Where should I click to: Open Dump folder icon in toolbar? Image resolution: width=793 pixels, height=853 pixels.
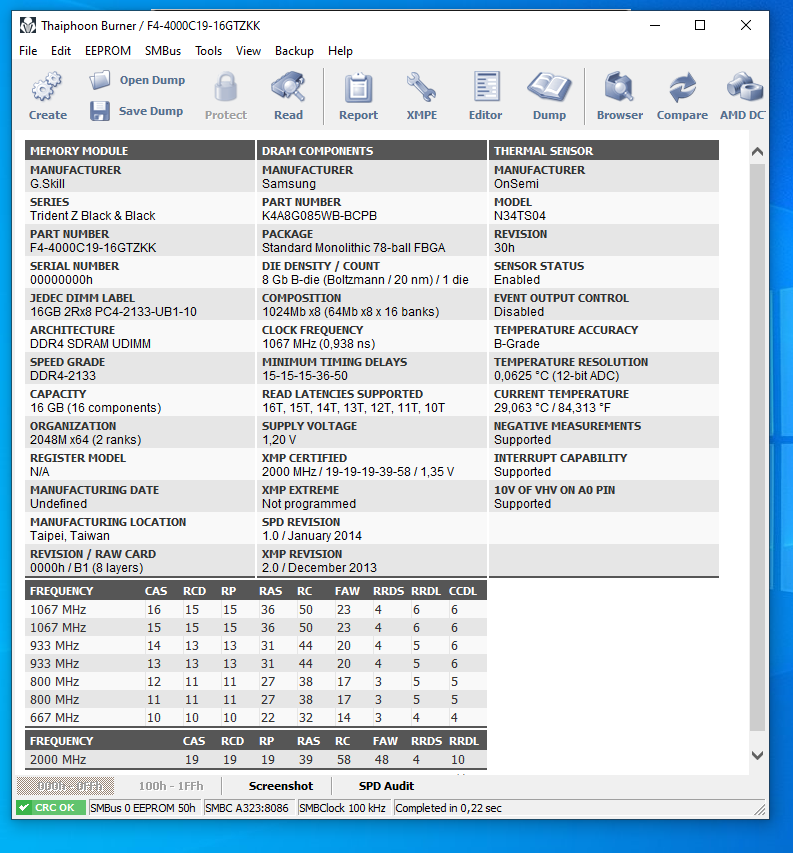click(x=100, y=81)
